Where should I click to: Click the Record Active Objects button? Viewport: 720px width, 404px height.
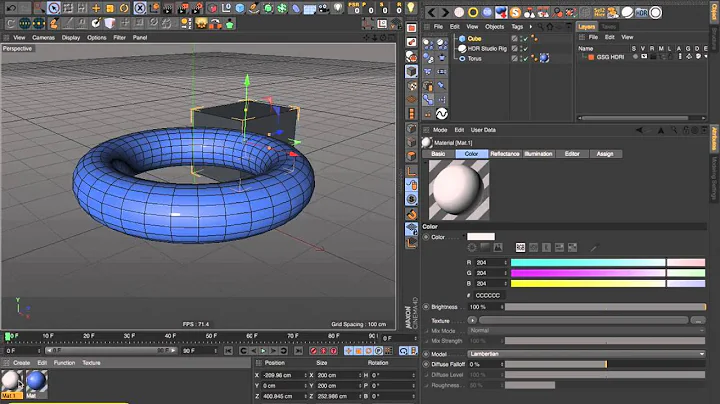point(313,351)
